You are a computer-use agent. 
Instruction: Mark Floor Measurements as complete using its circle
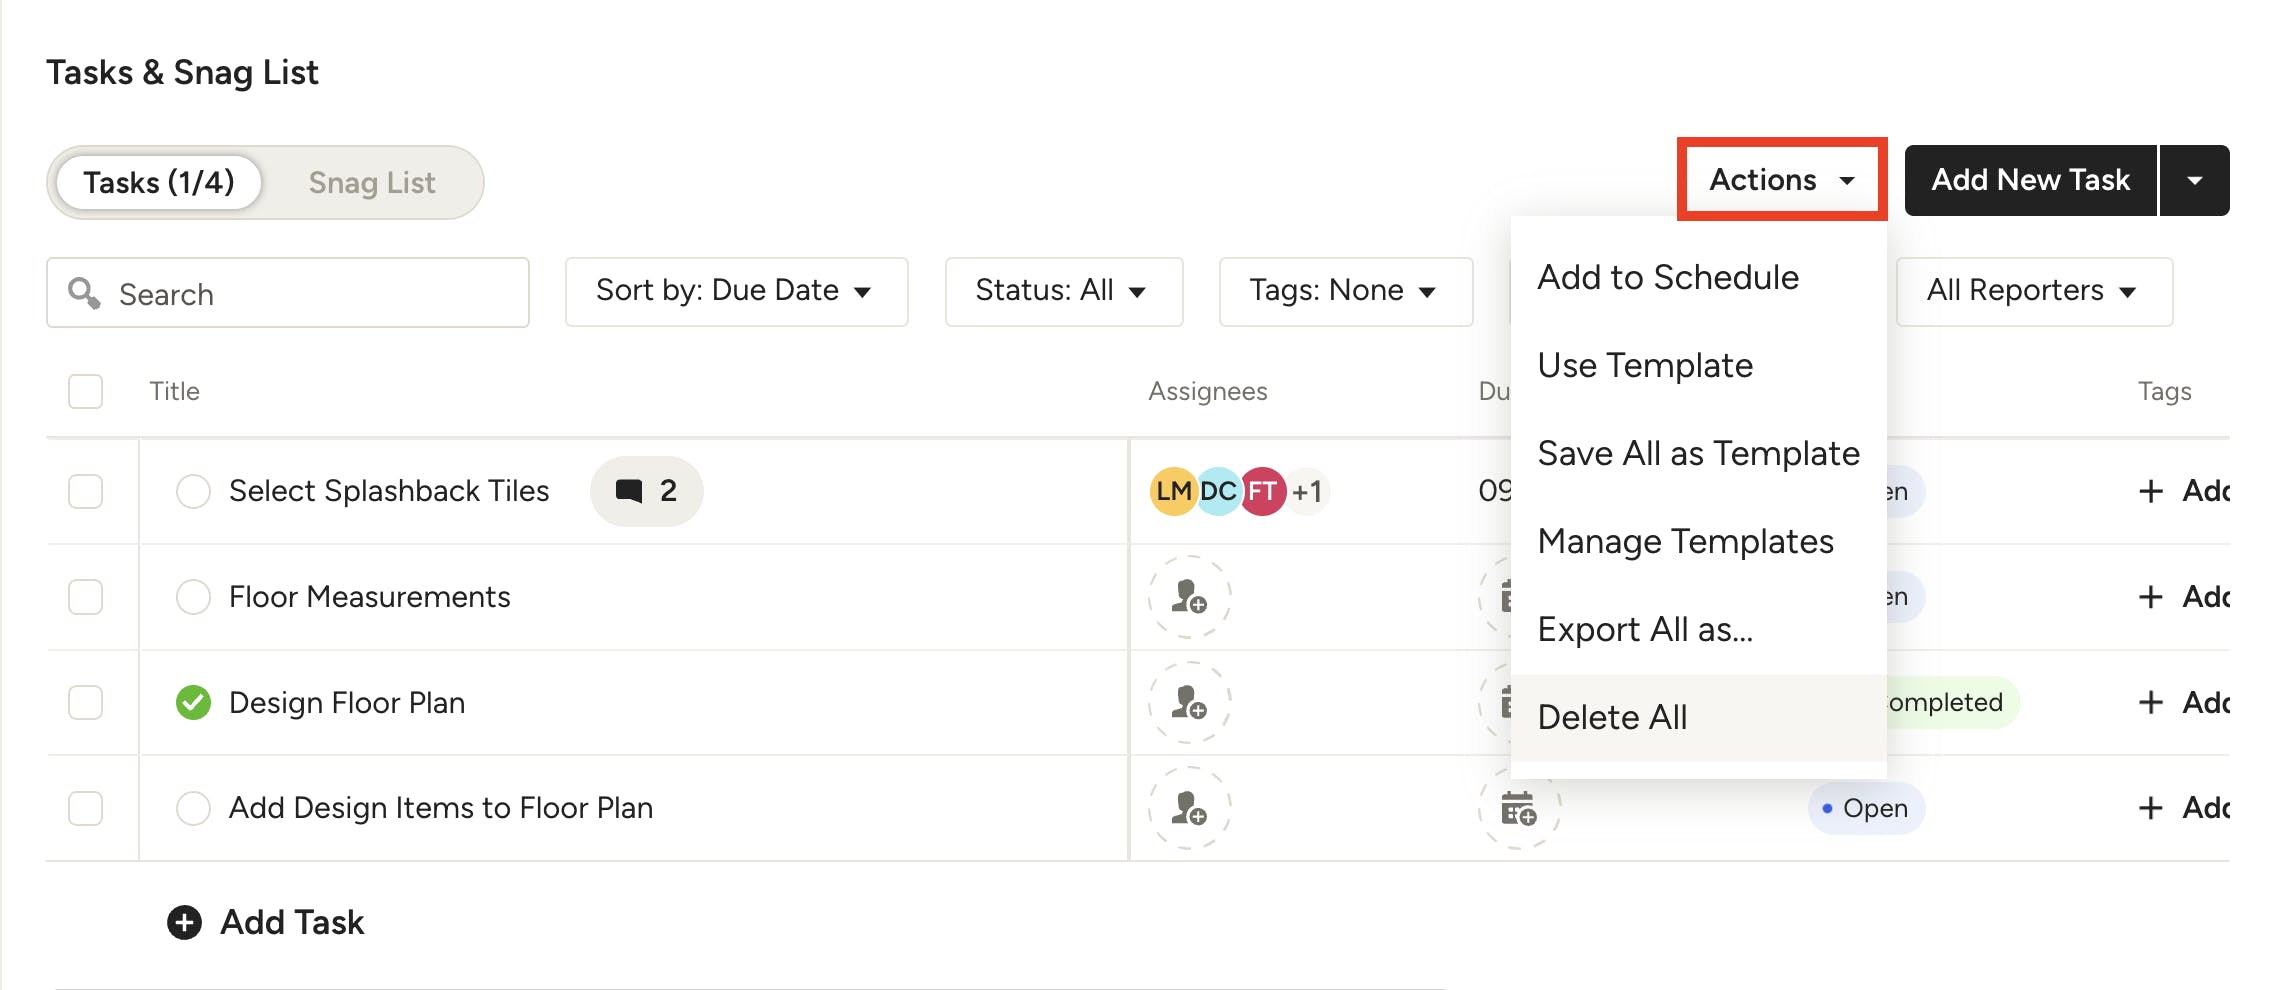(193, 597)
